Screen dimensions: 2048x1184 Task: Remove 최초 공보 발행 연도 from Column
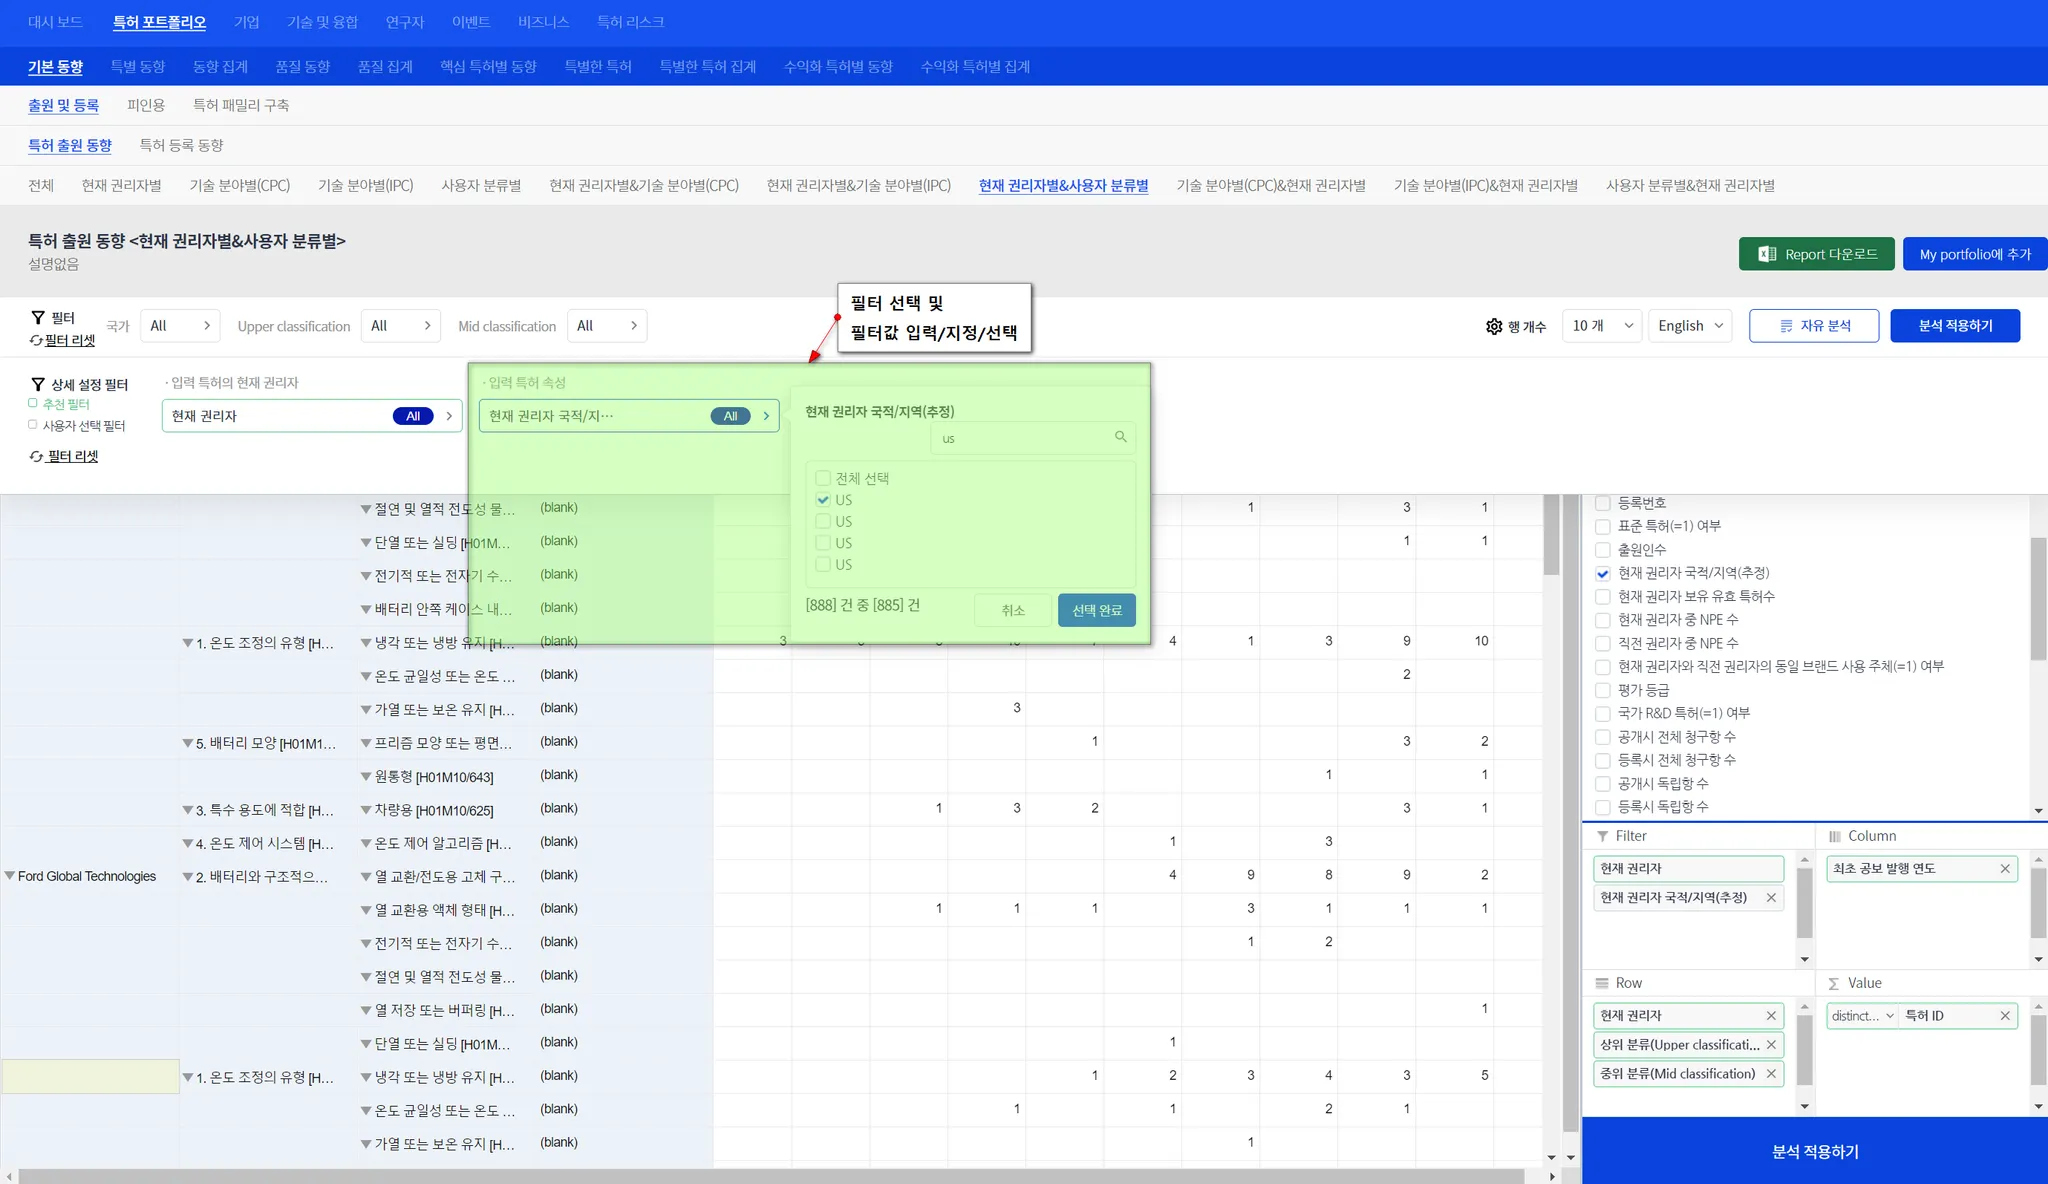click(2004, 869)
